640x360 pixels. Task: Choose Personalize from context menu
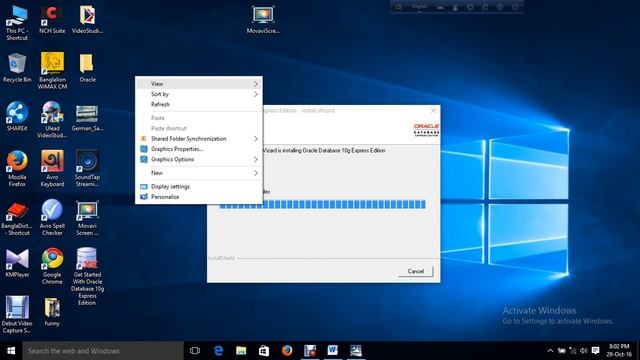199,197
